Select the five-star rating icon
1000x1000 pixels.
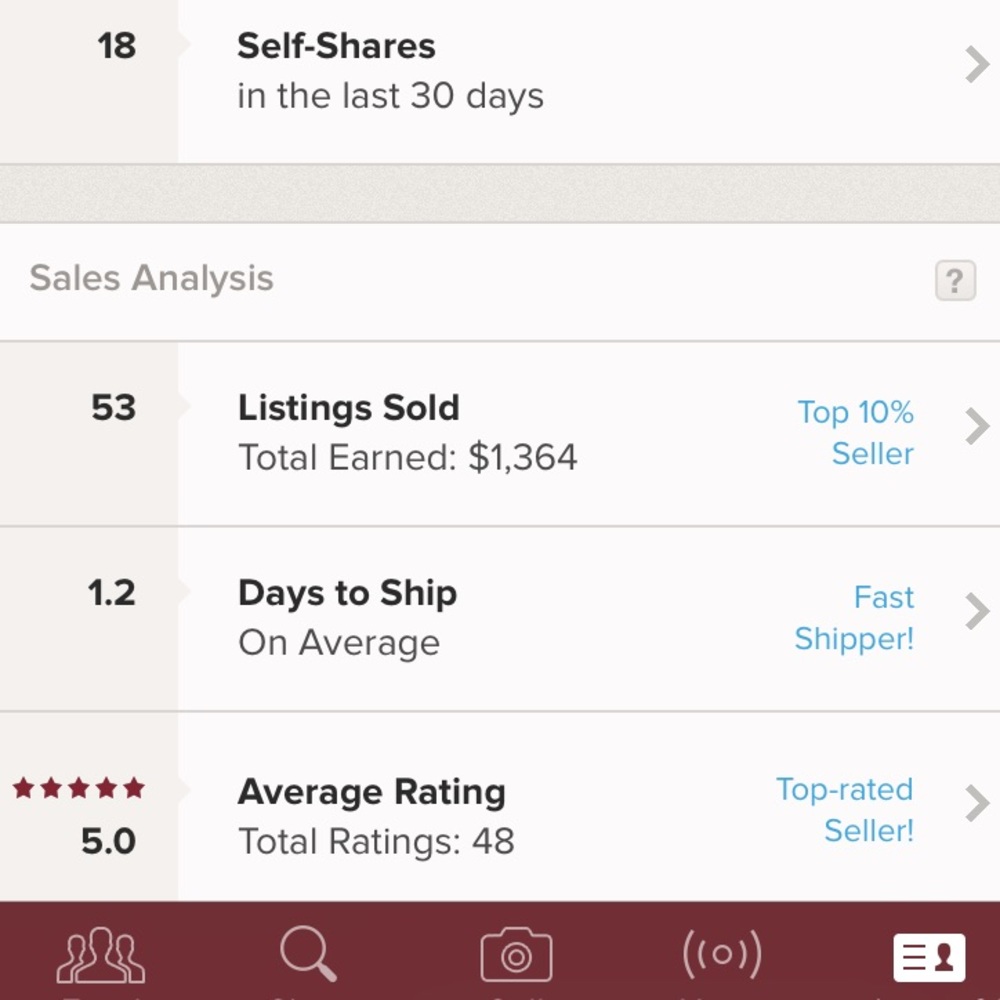pyautogui.click(x=80, y=788)
